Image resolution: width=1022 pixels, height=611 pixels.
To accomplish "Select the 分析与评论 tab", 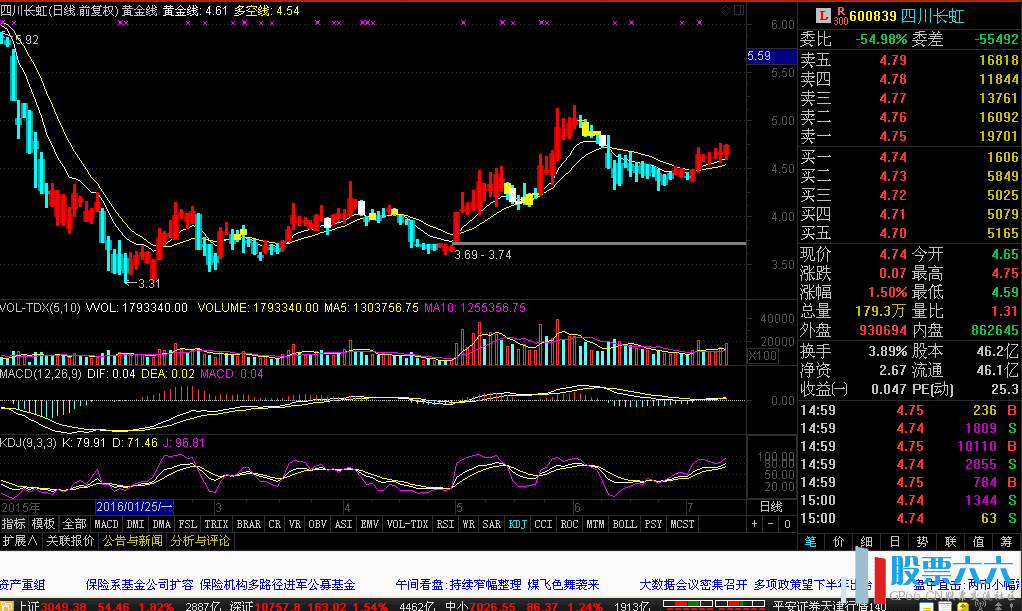I will tap(201, 541).
